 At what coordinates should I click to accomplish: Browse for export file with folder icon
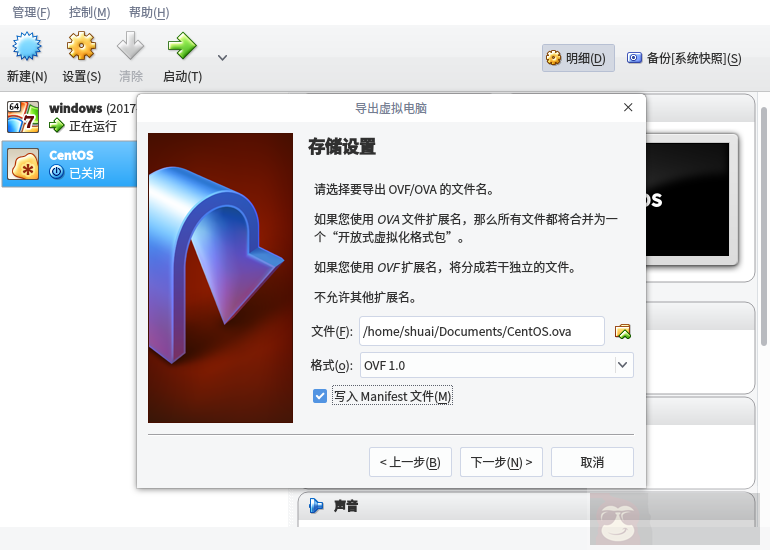[x=623, y=331]
